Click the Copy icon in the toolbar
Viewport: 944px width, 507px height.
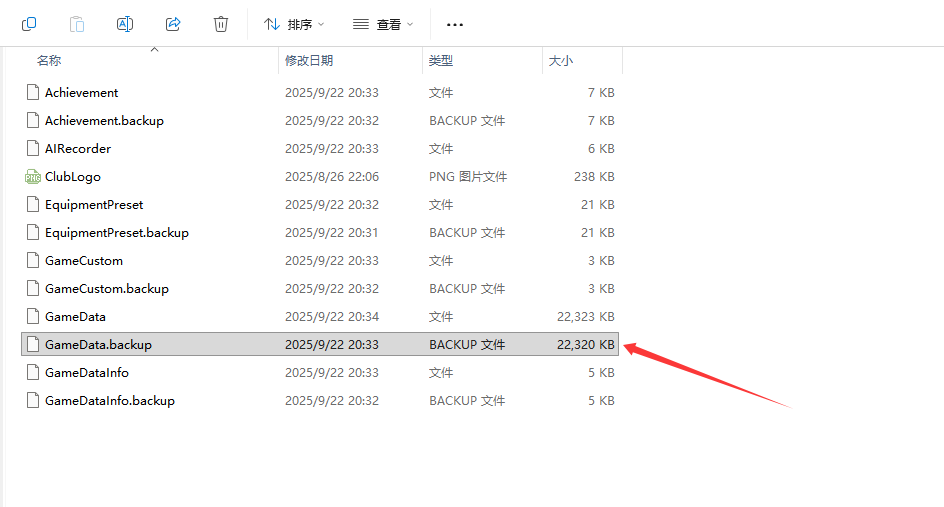(29, 24)
